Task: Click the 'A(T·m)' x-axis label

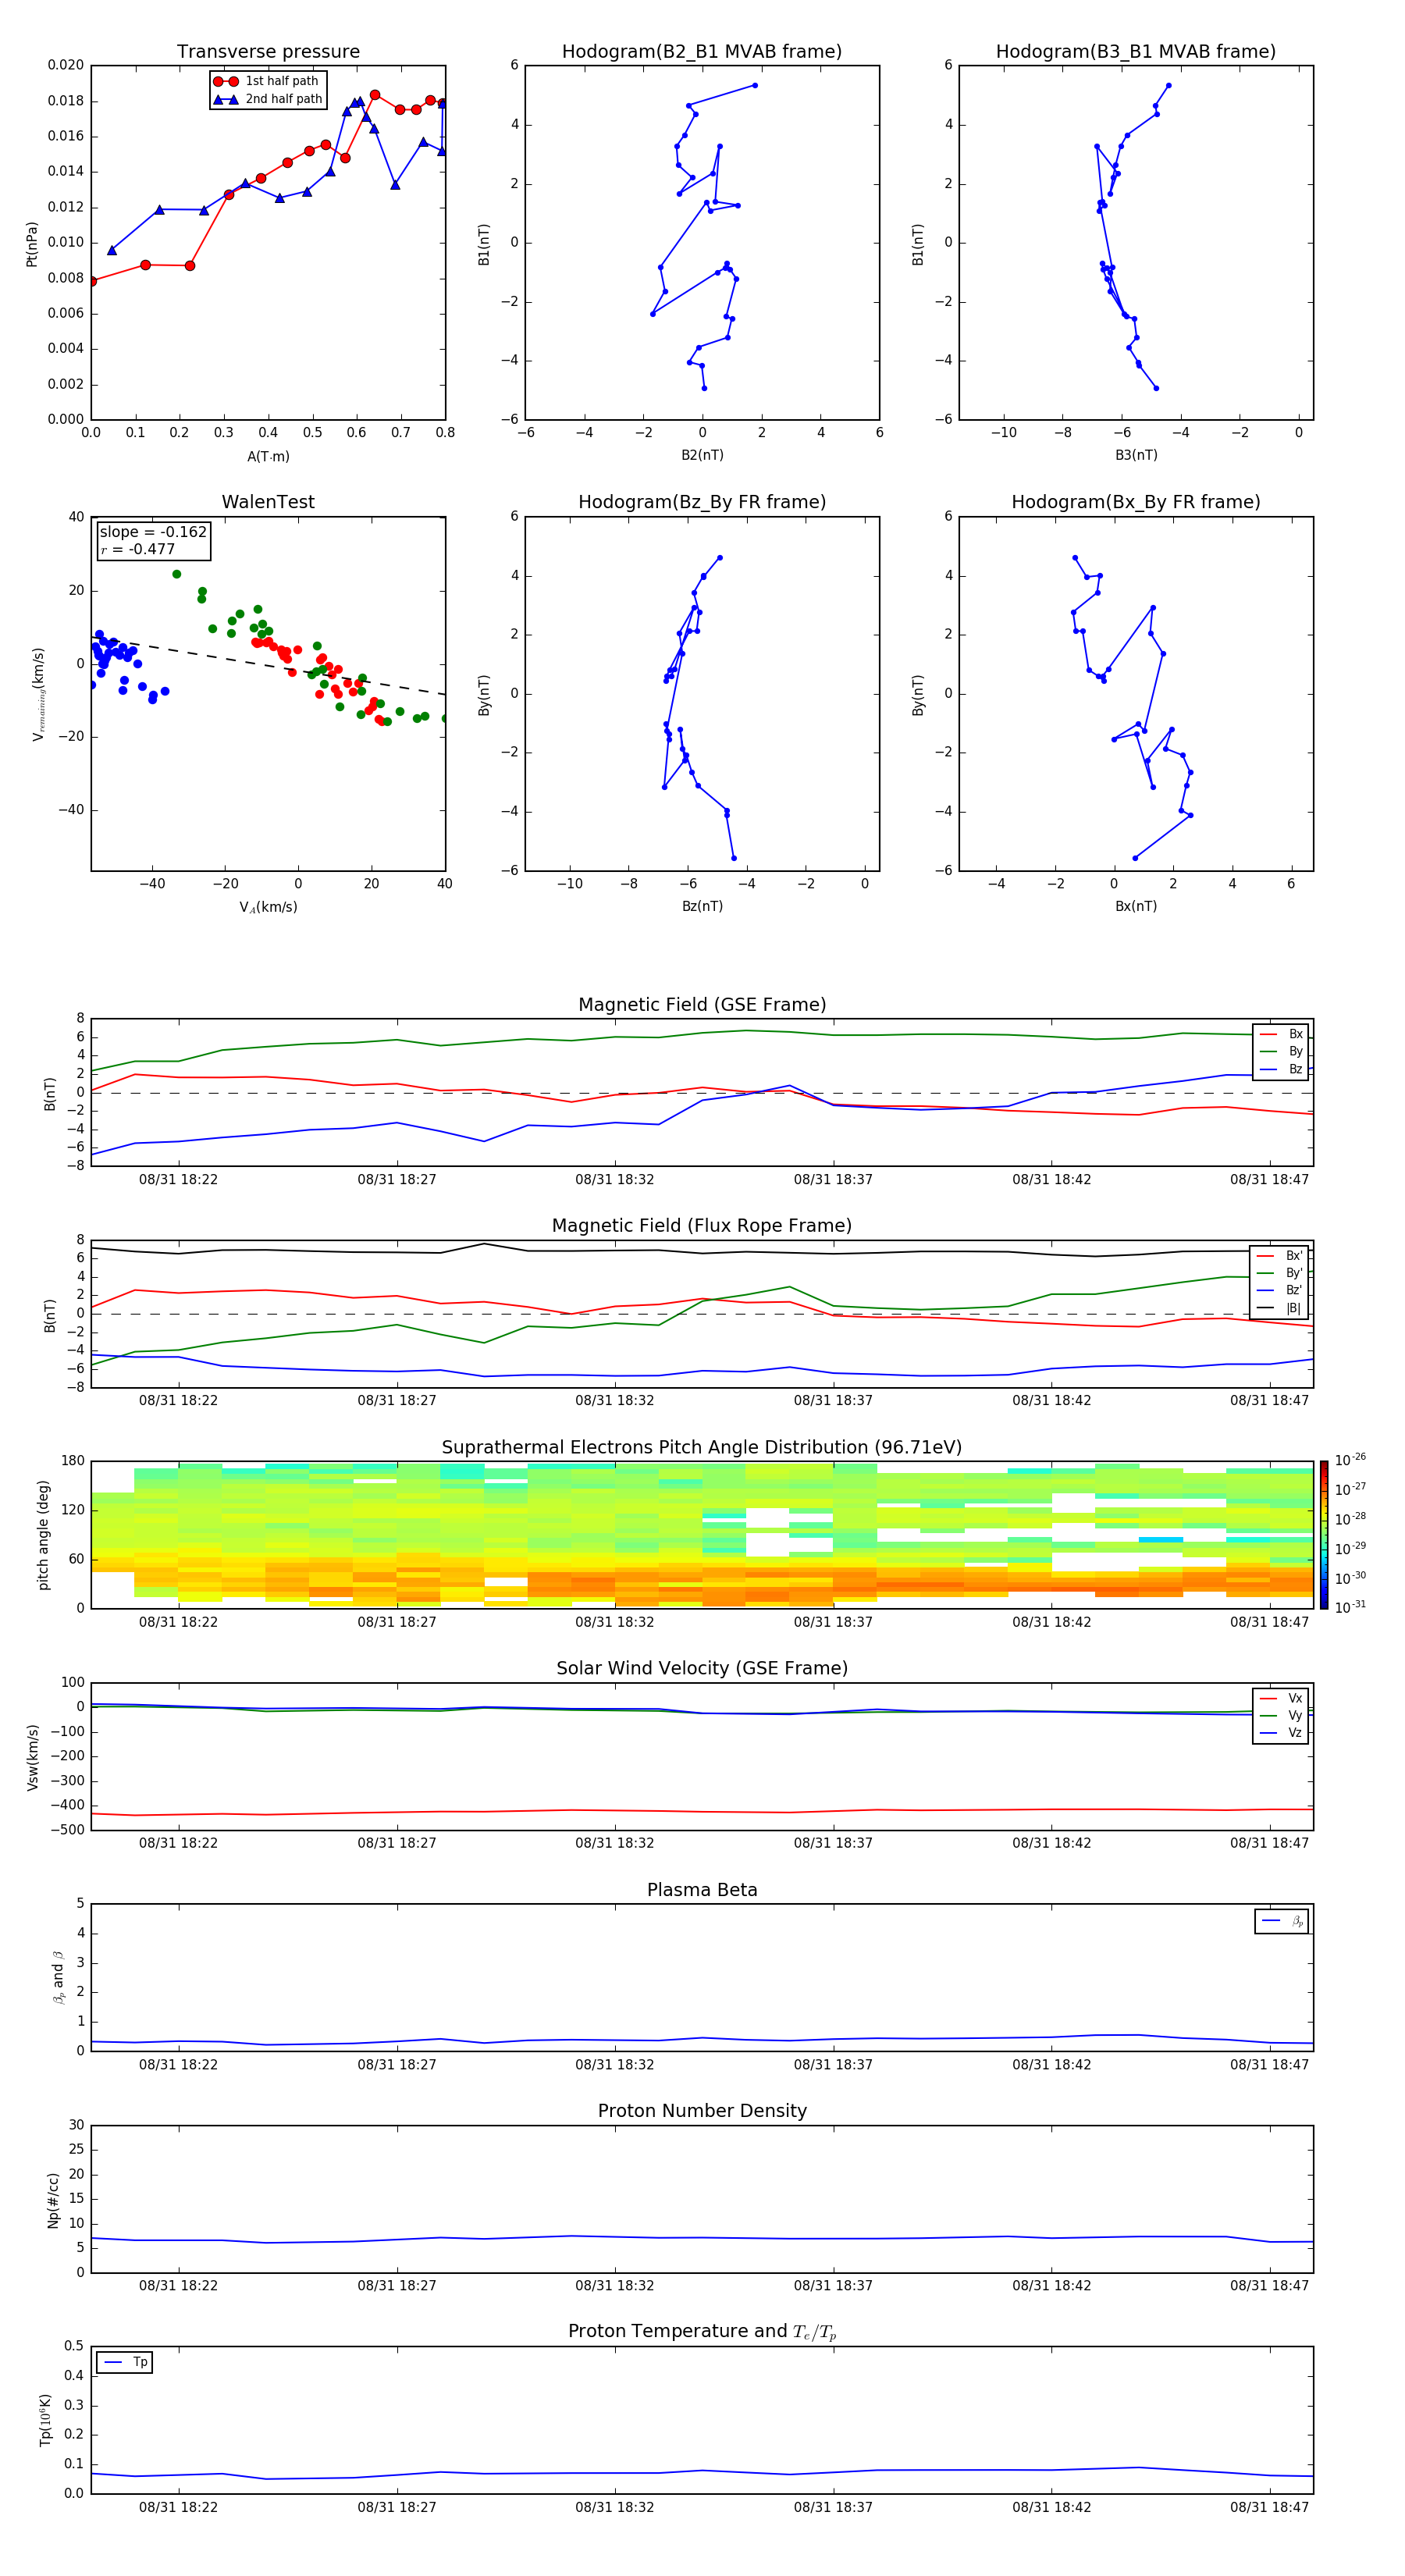Action: pyautogui.click(x=268, y=457)
